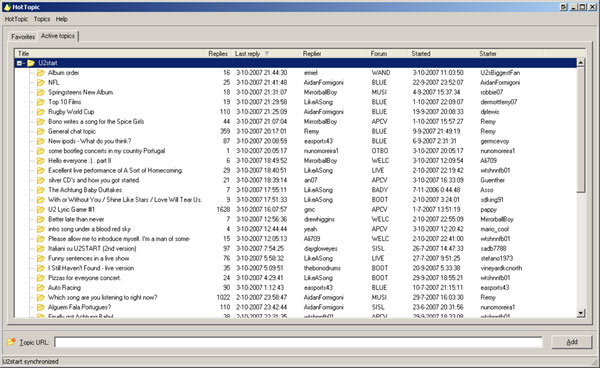
Task: Select the Which song are you listening to right now? topic
Action: (x=102, y=298)
